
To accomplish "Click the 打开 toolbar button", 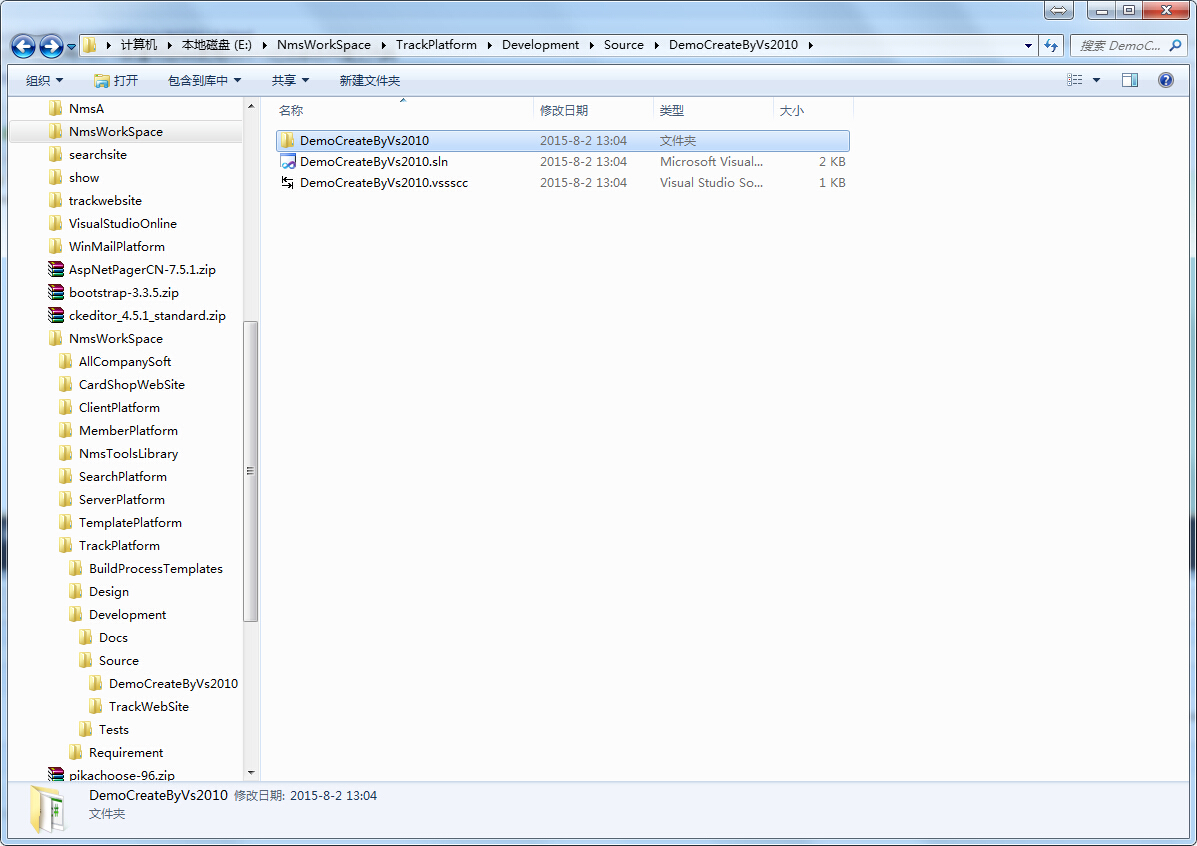I will point(116,80).
